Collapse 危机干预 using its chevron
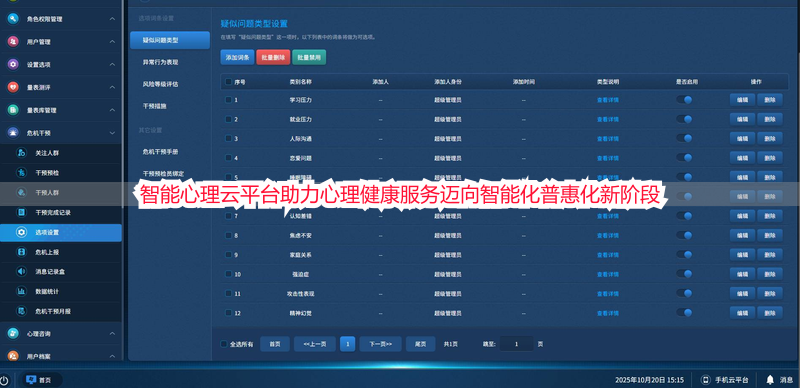Image resolution: width=800 pixels, height=388 pixels. [x=112, y=133]
